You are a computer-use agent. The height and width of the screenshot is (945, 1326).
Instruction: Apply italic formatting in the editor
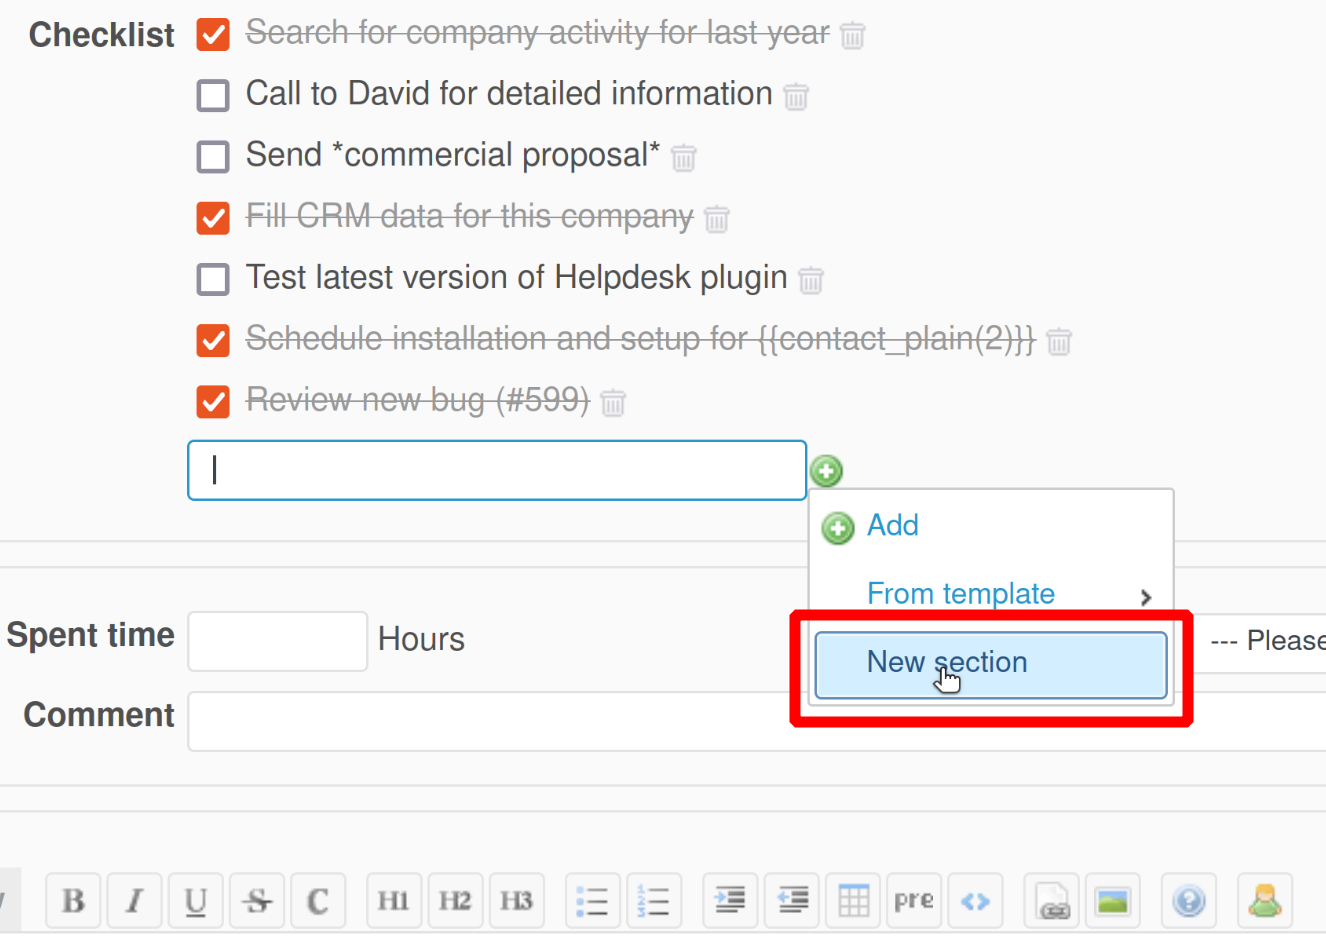134,900
